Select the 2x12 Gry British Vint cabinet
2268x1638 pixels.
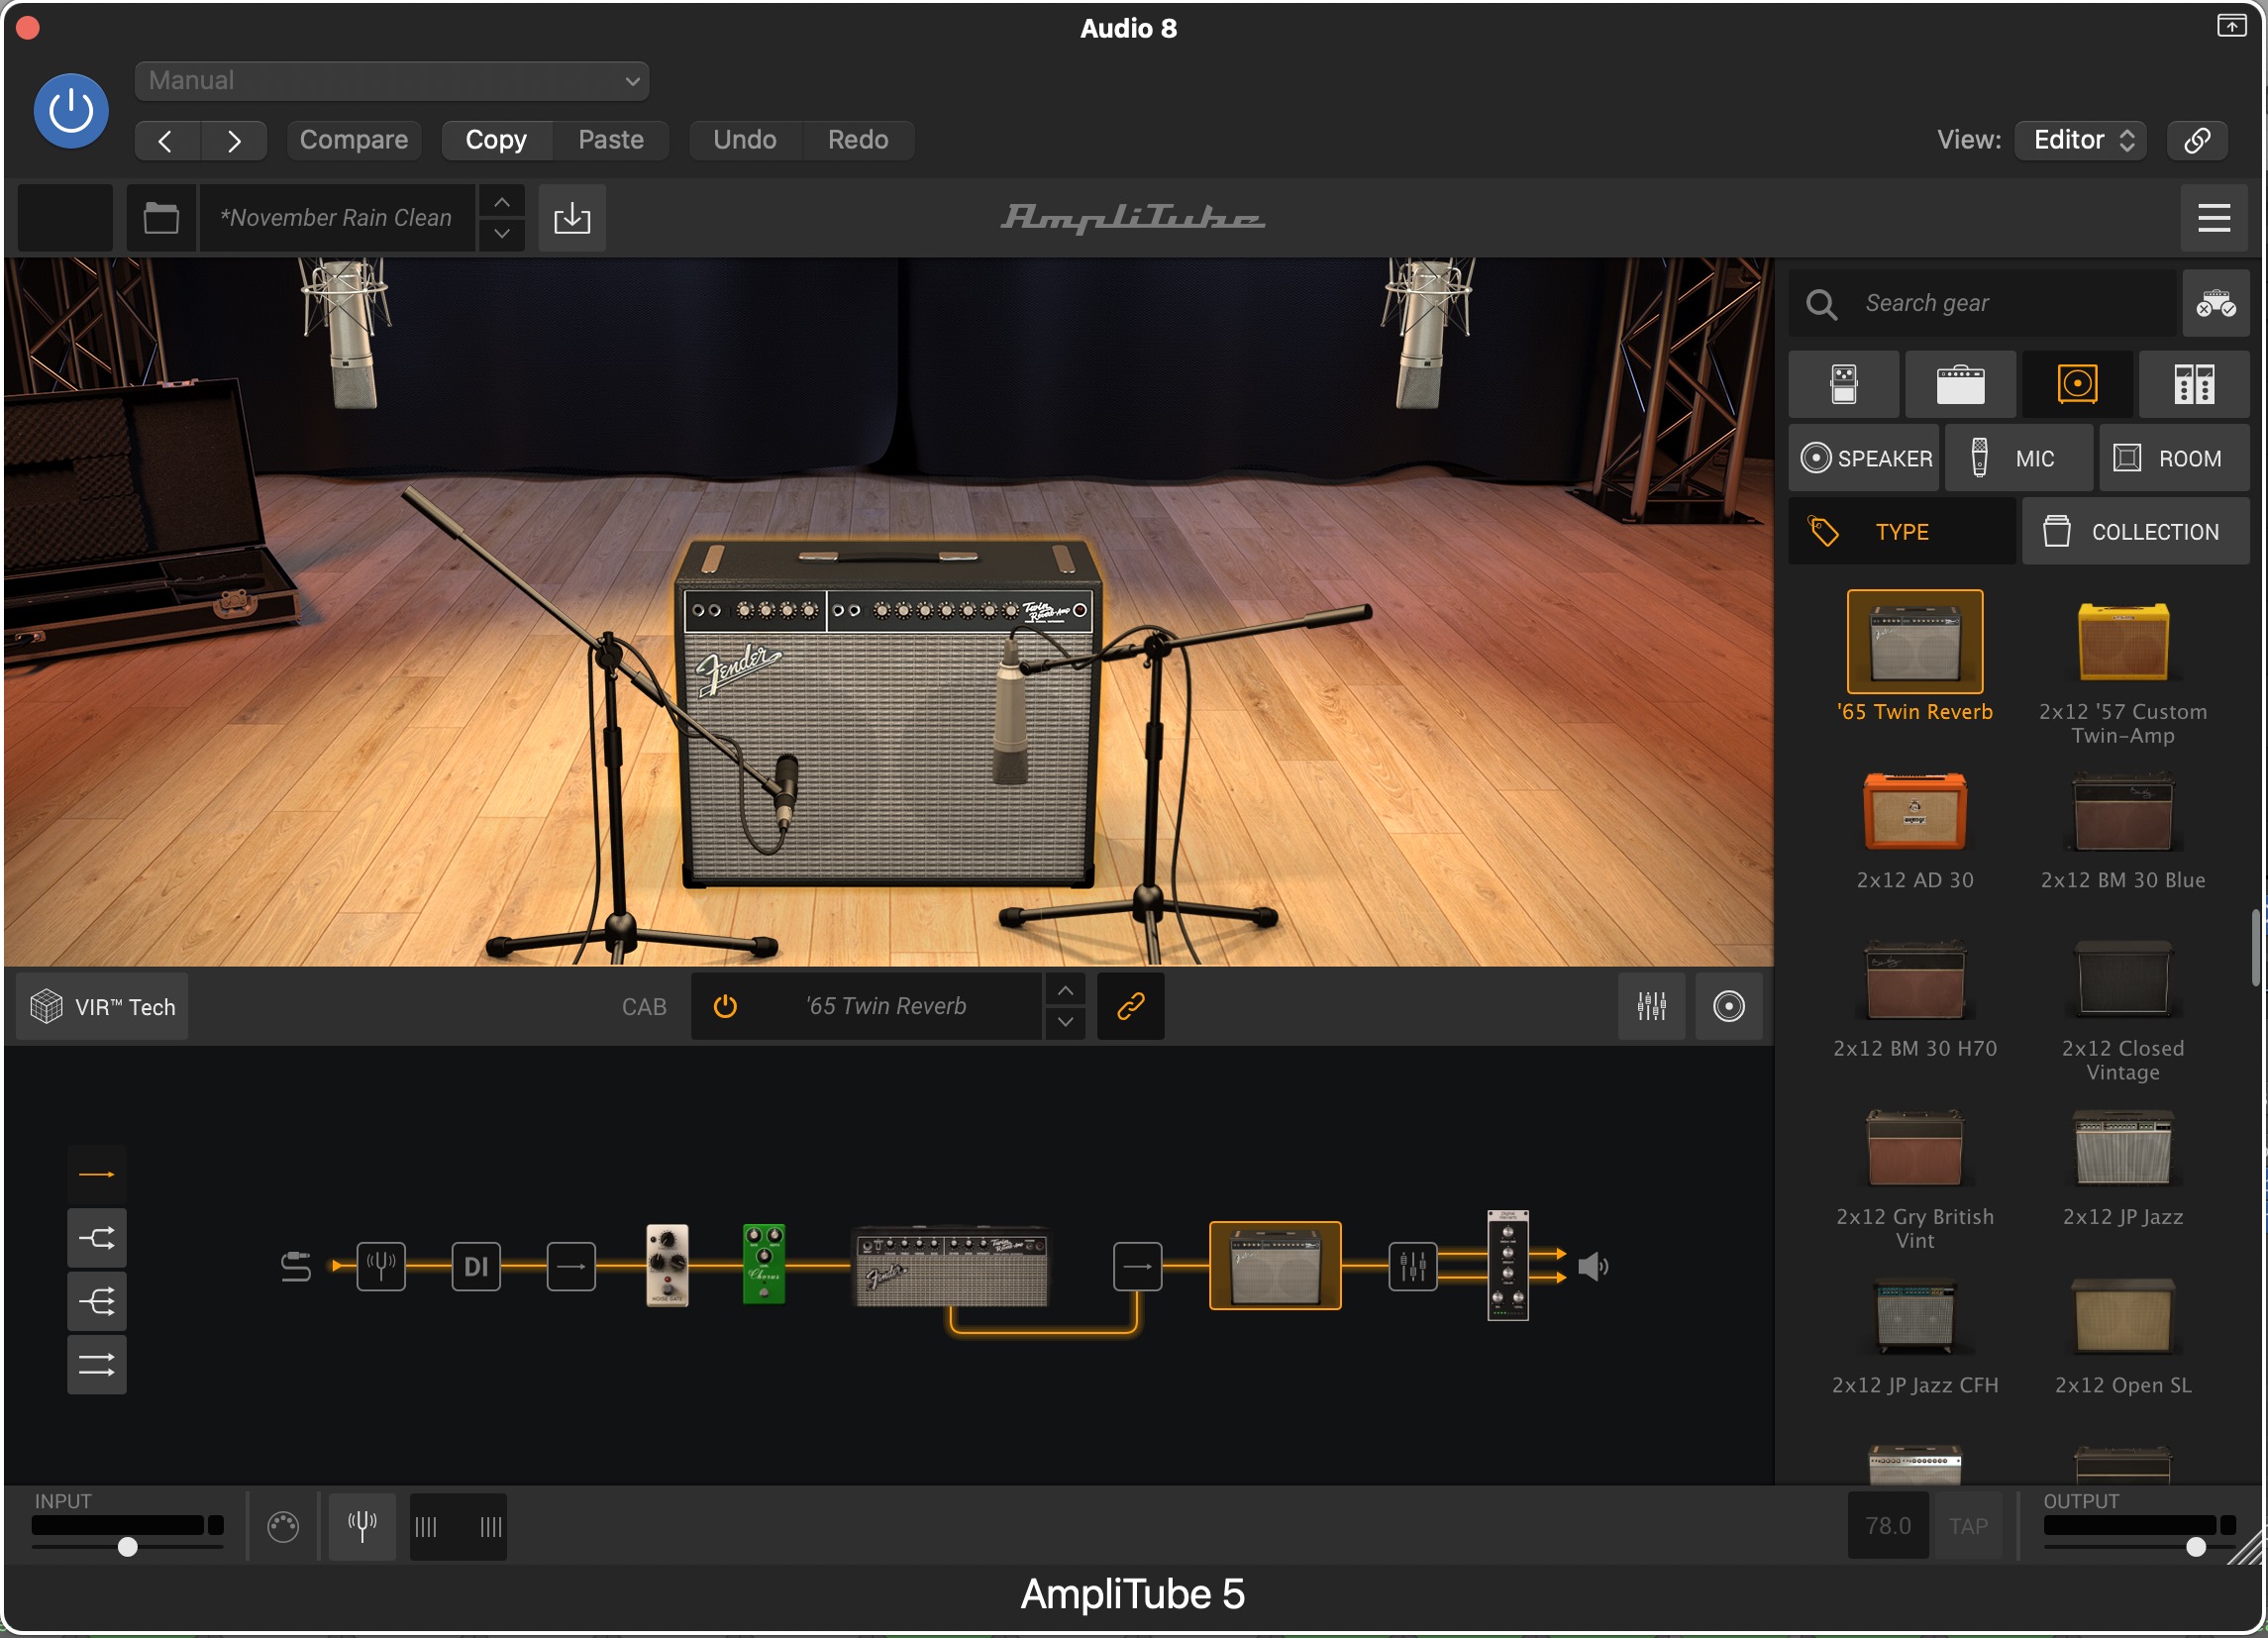click(1914, 1148)
